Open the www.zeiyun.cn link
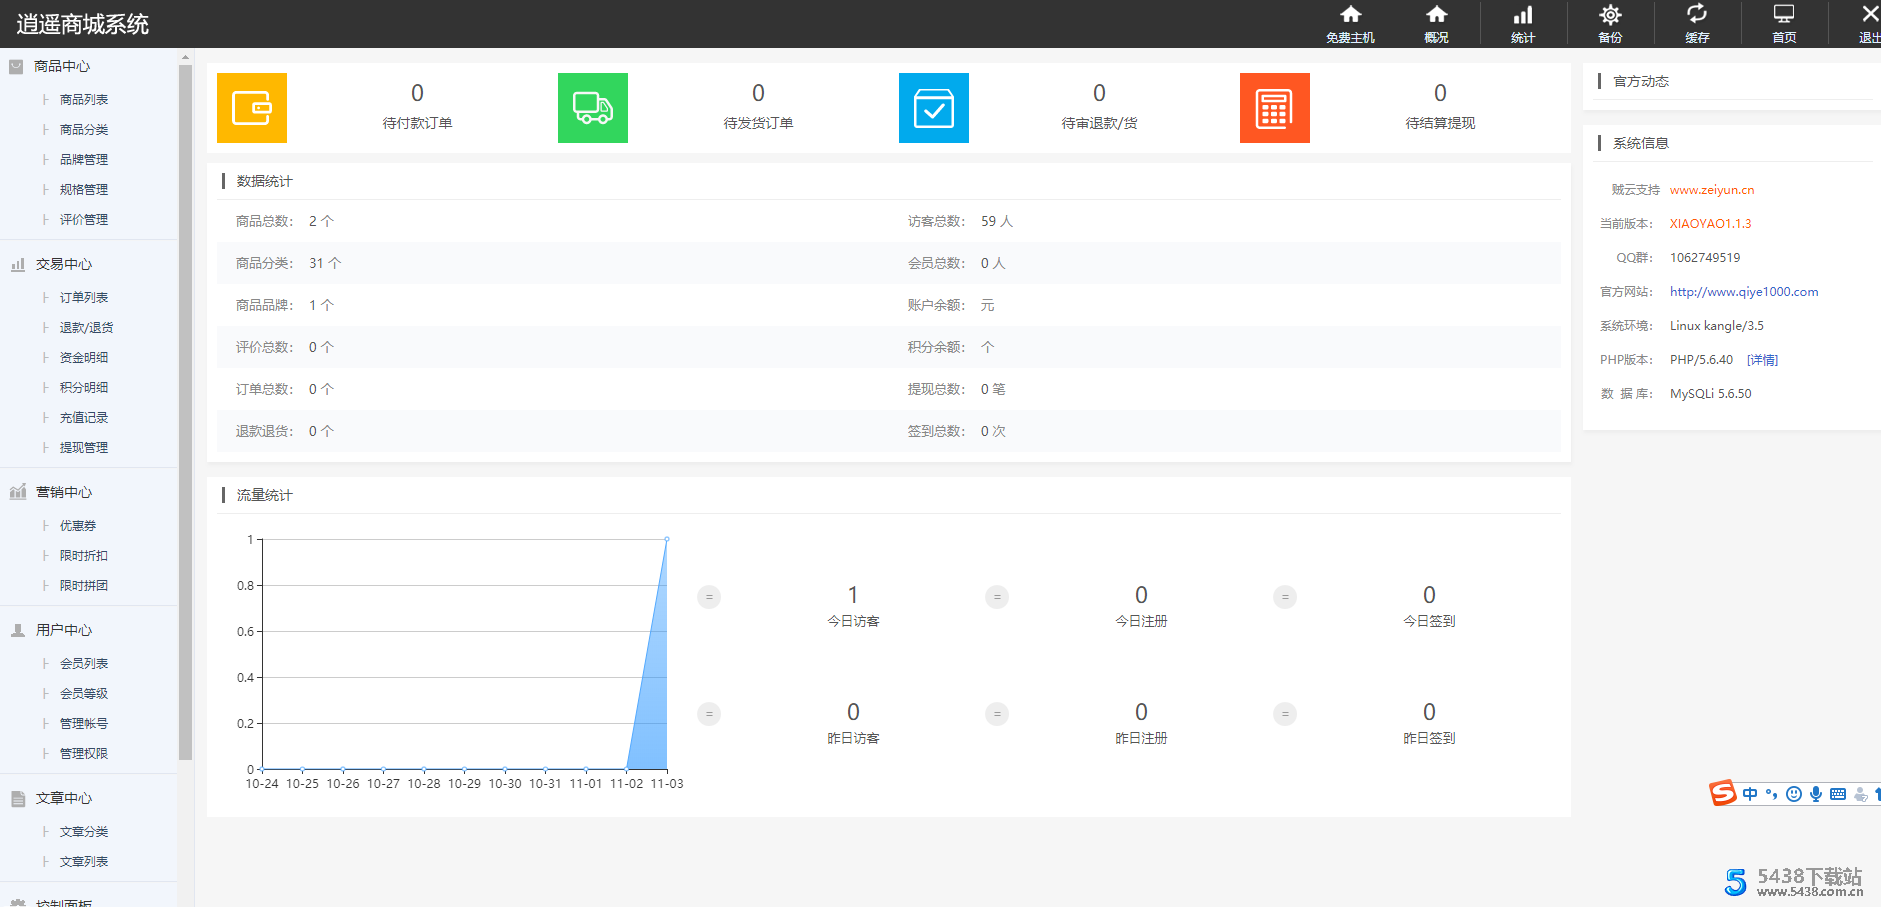The image size is (1881, 907). tap(1711, 190)
